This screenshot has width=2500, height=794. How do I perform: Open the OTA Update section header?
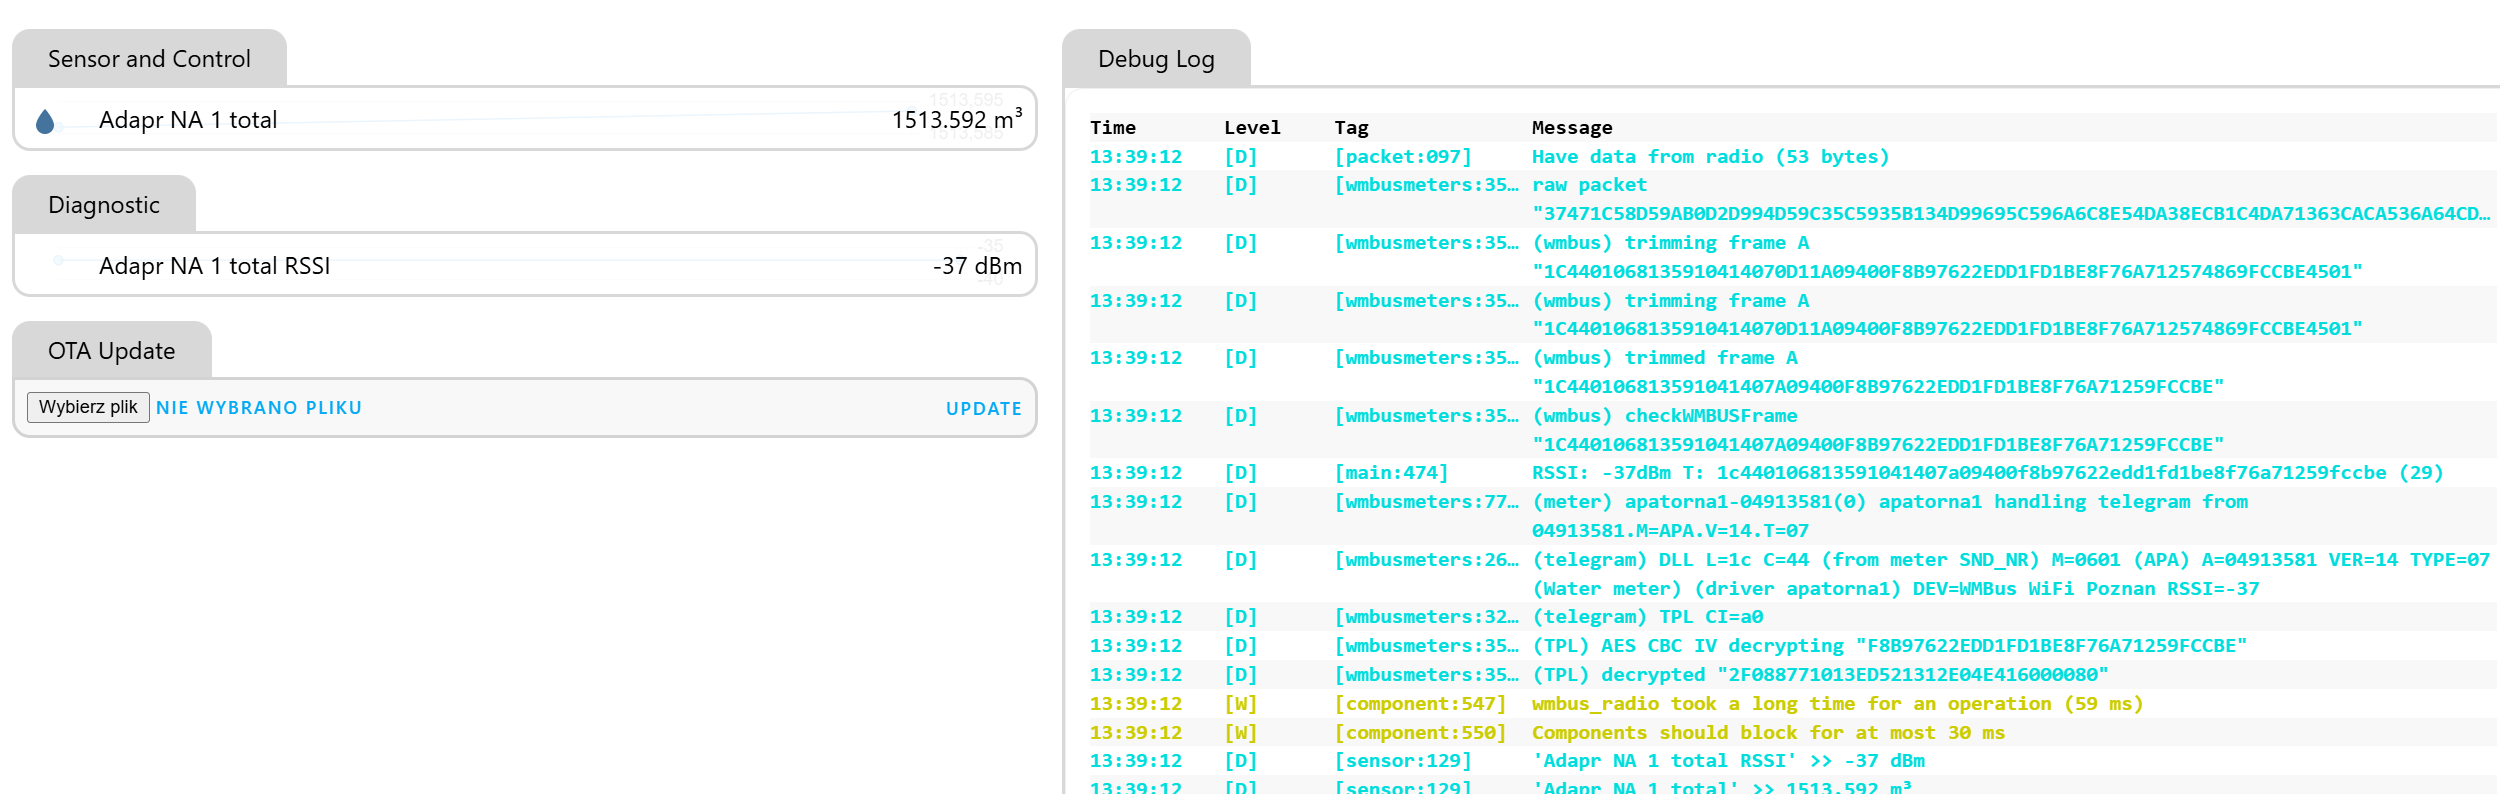tap(111, 351)
